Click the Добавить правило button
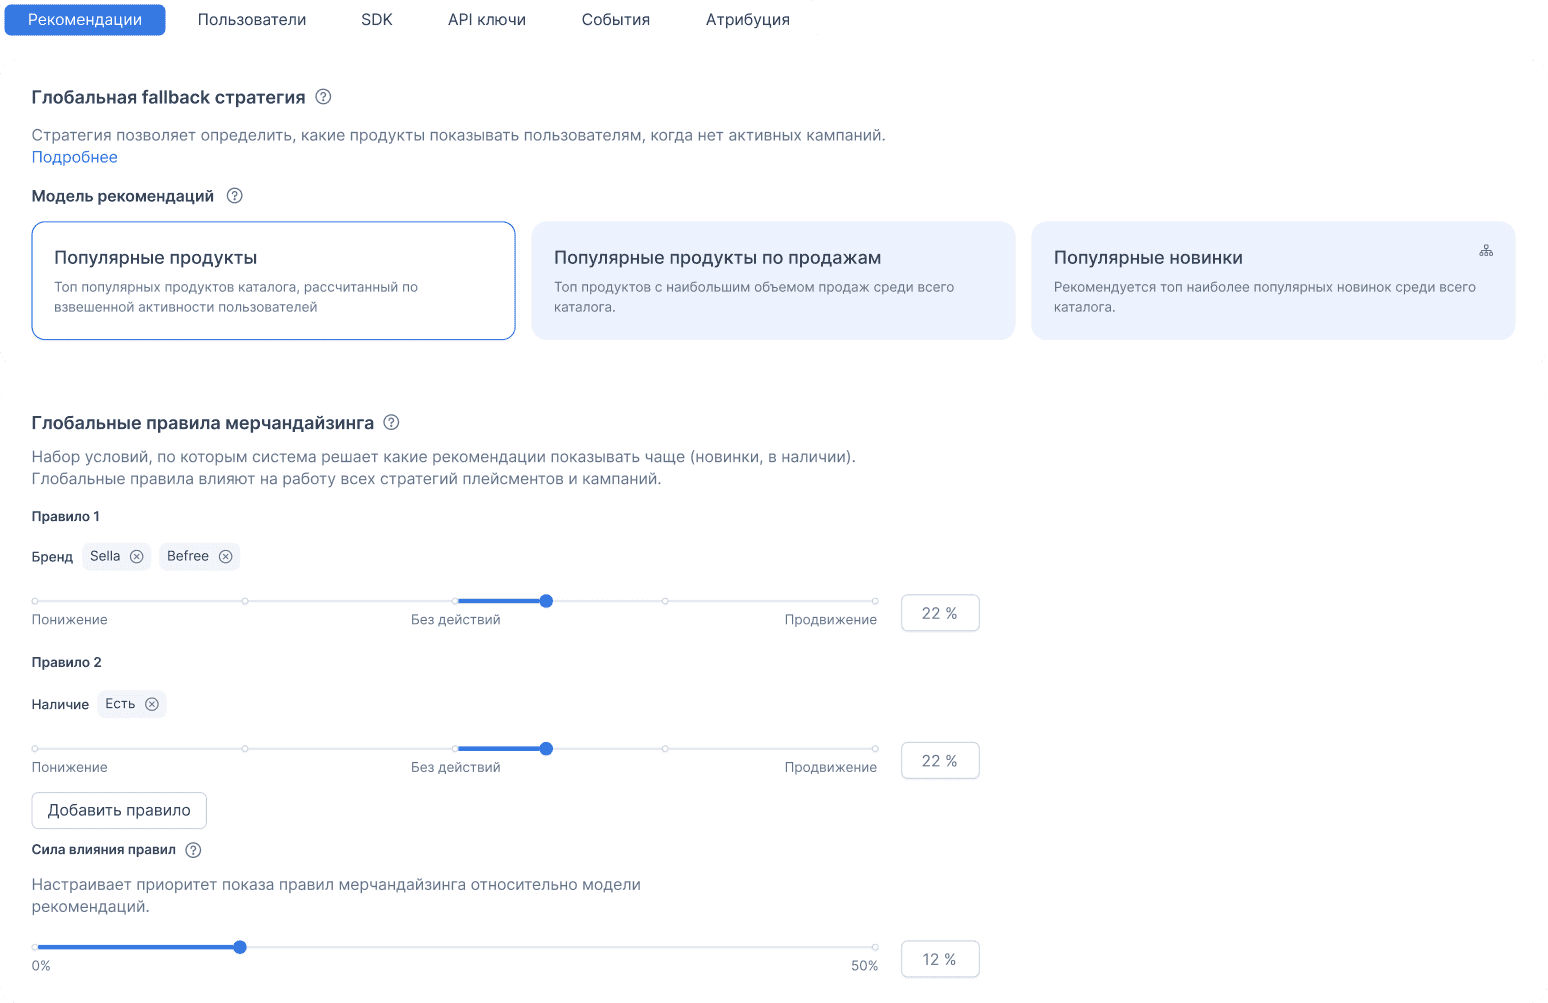Image resolution: width=1548 pixels, height=1003 pixels. [118, 810]
